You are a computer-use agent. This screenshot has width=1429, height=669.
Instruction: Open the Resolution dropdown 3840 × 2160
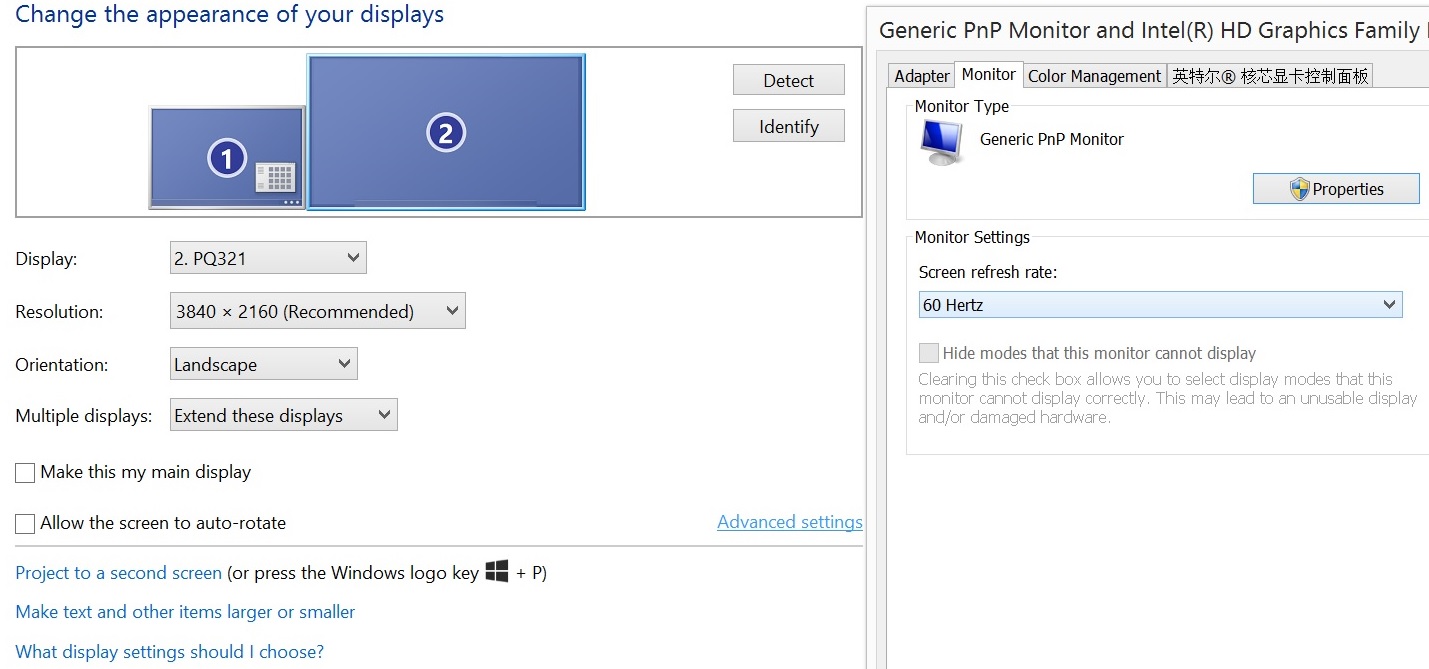(318, 311)
